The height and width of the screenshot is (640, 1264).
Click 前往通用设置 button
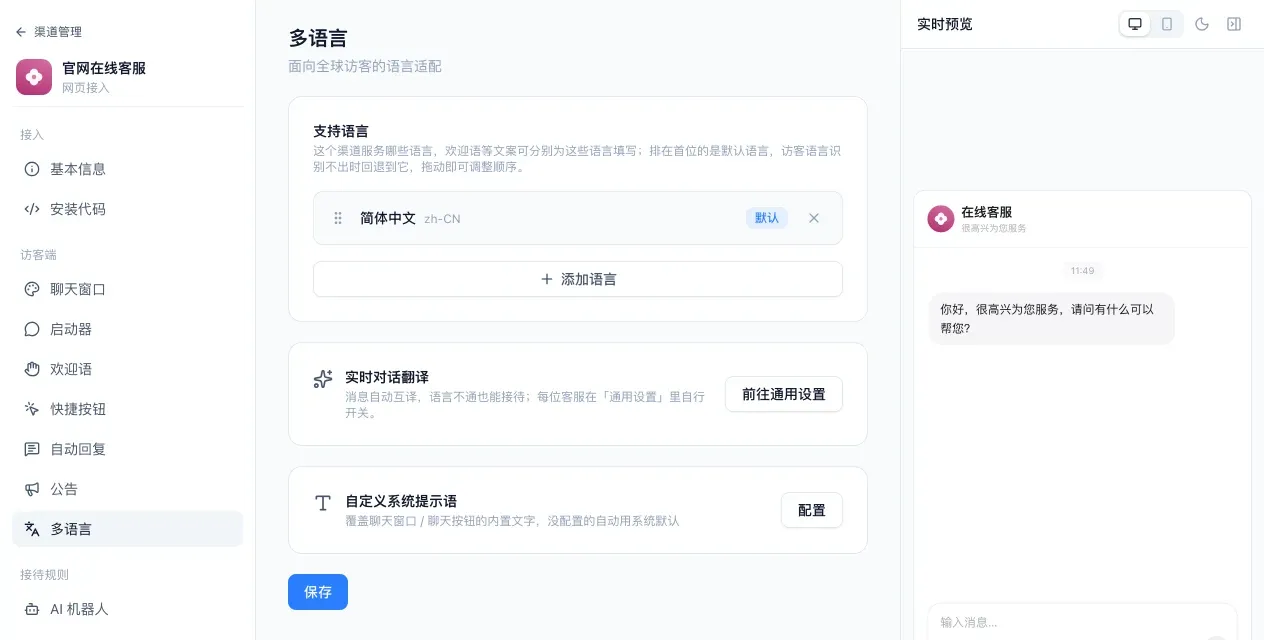click(784, 394)
